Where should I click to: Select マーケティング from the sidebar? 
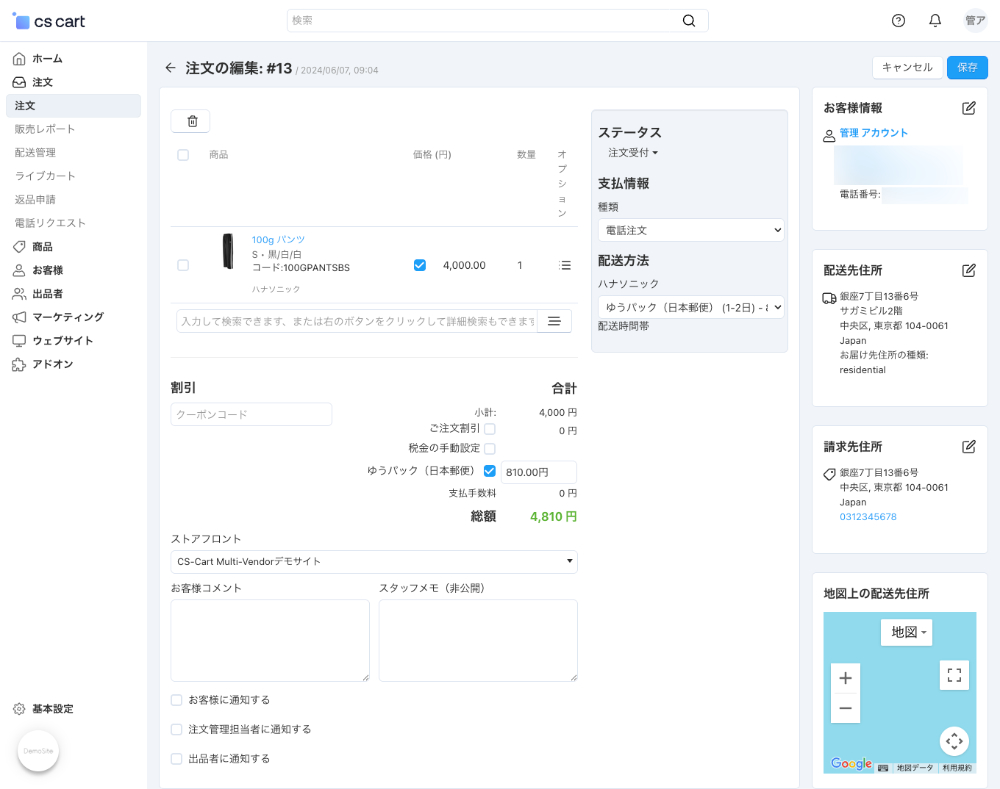coord(67,317)
